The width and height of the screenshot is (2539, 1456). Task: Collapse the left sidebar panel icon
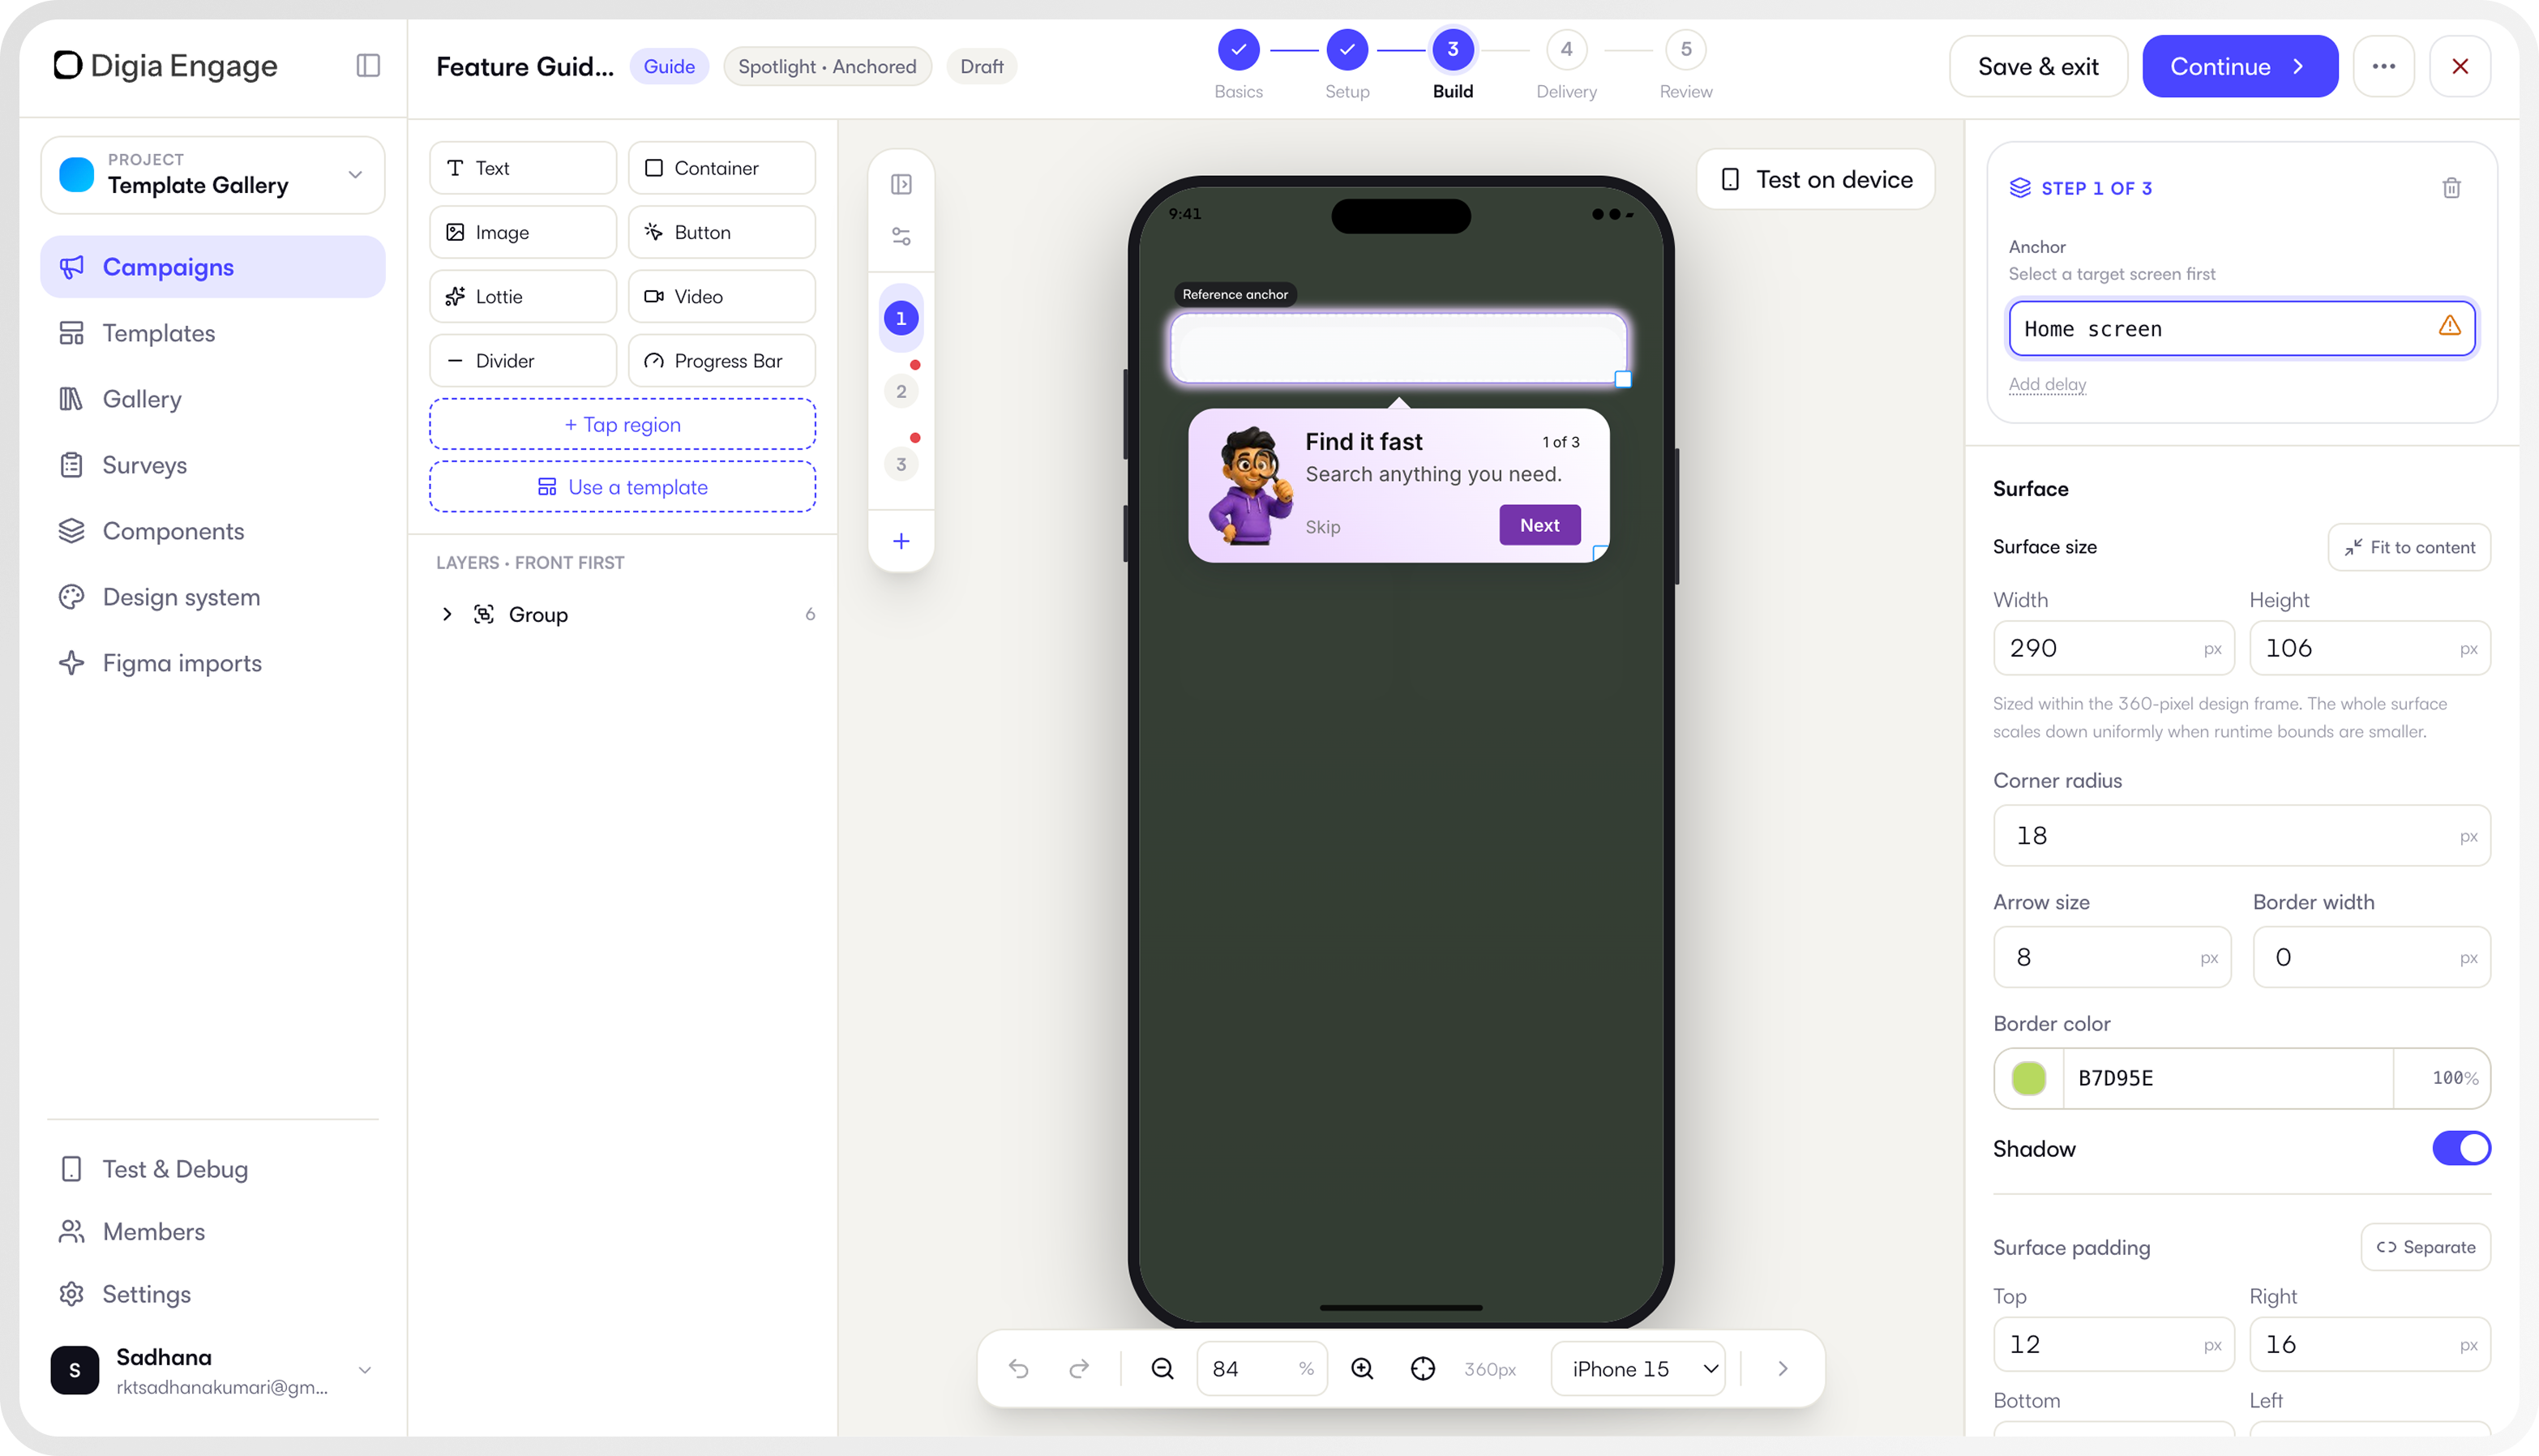point(368,66)
